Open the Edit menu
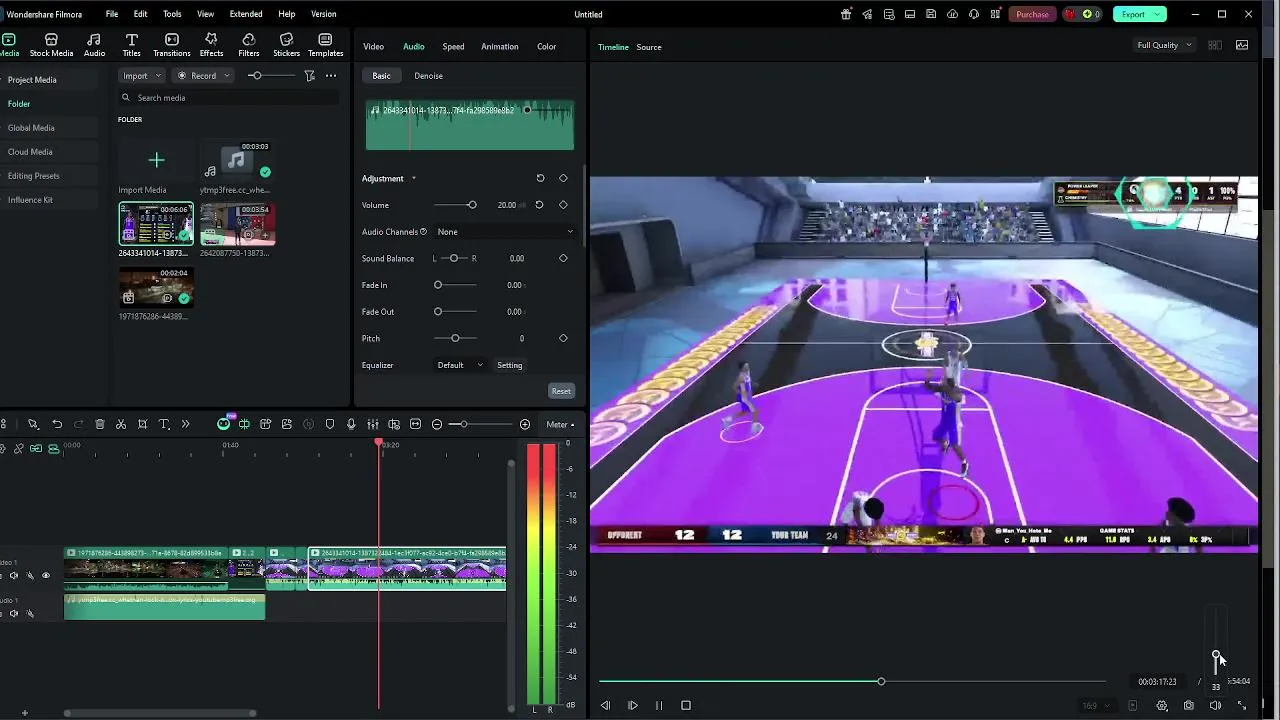Viewport: 1280px width, 720px height. 140,14
